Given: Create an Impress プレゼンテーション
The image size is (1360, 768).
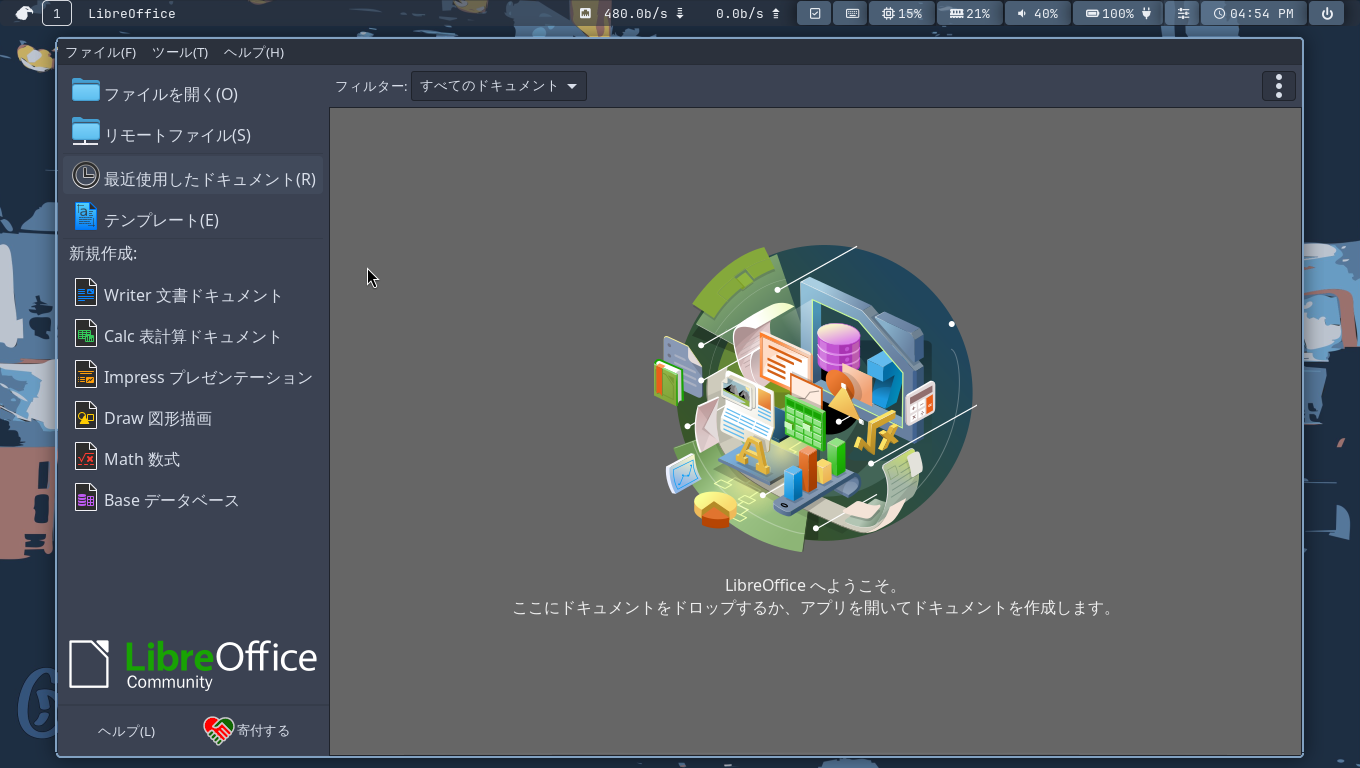Looking at the screenshot, I should (x=193, y=376).
